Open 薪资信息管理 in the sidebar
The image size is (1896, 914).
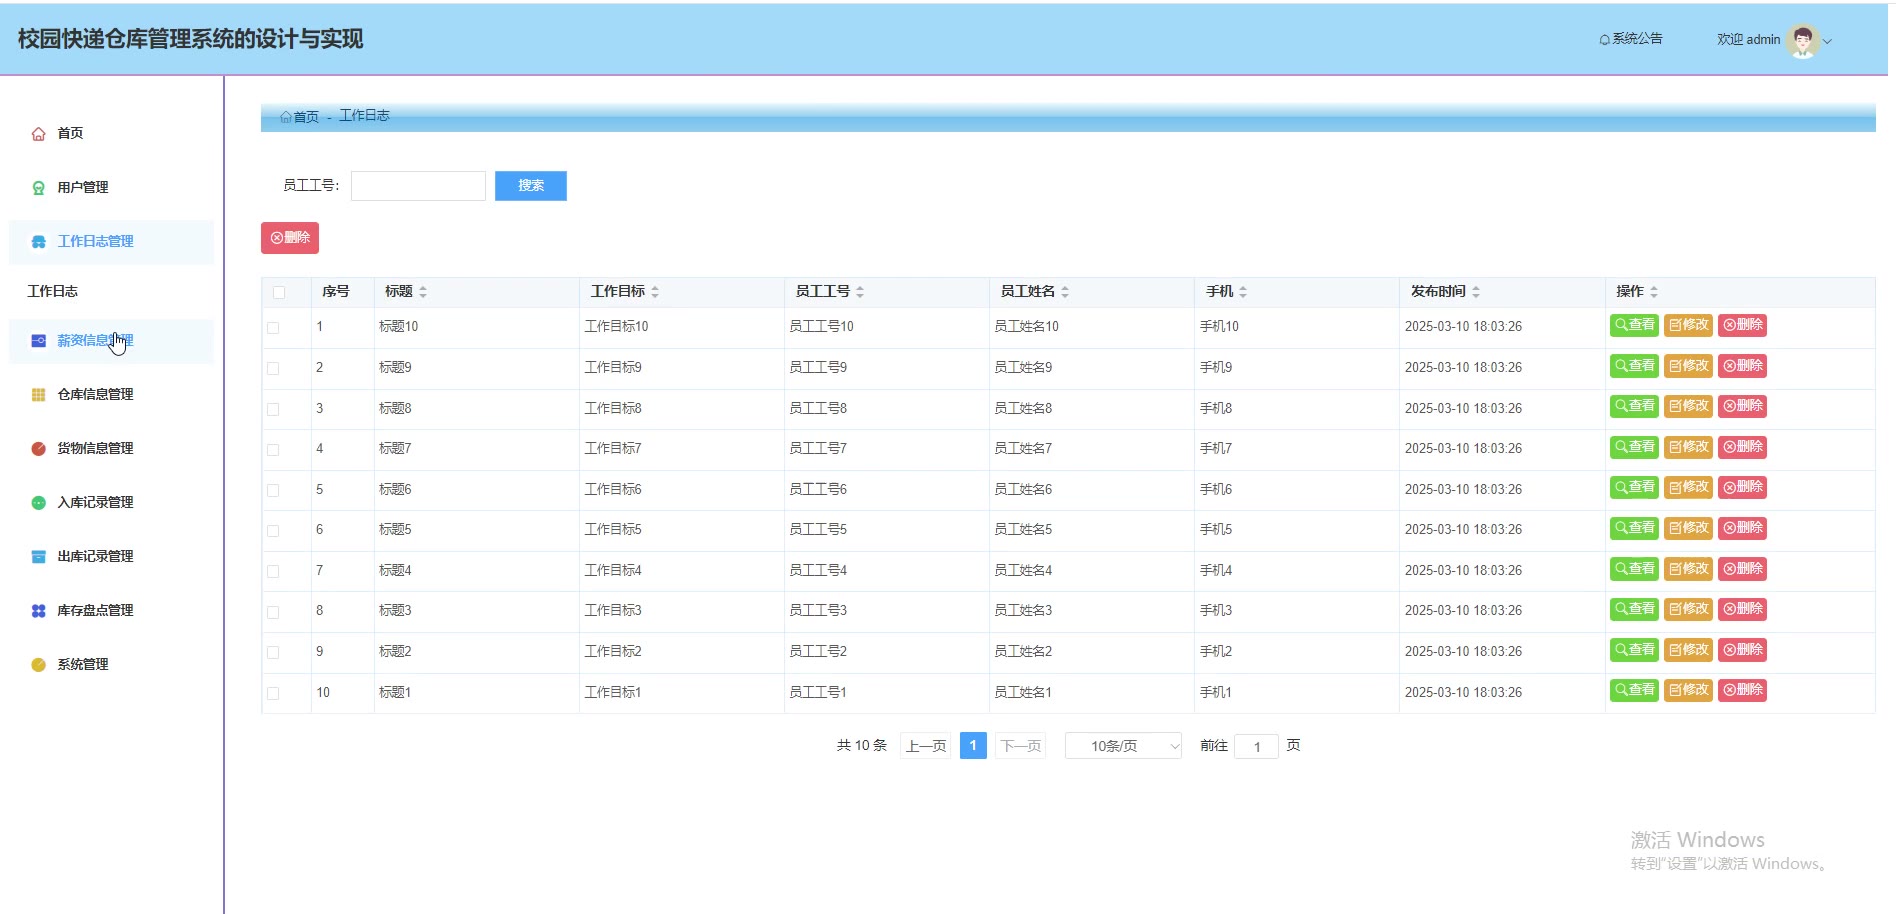click(95, 341)
